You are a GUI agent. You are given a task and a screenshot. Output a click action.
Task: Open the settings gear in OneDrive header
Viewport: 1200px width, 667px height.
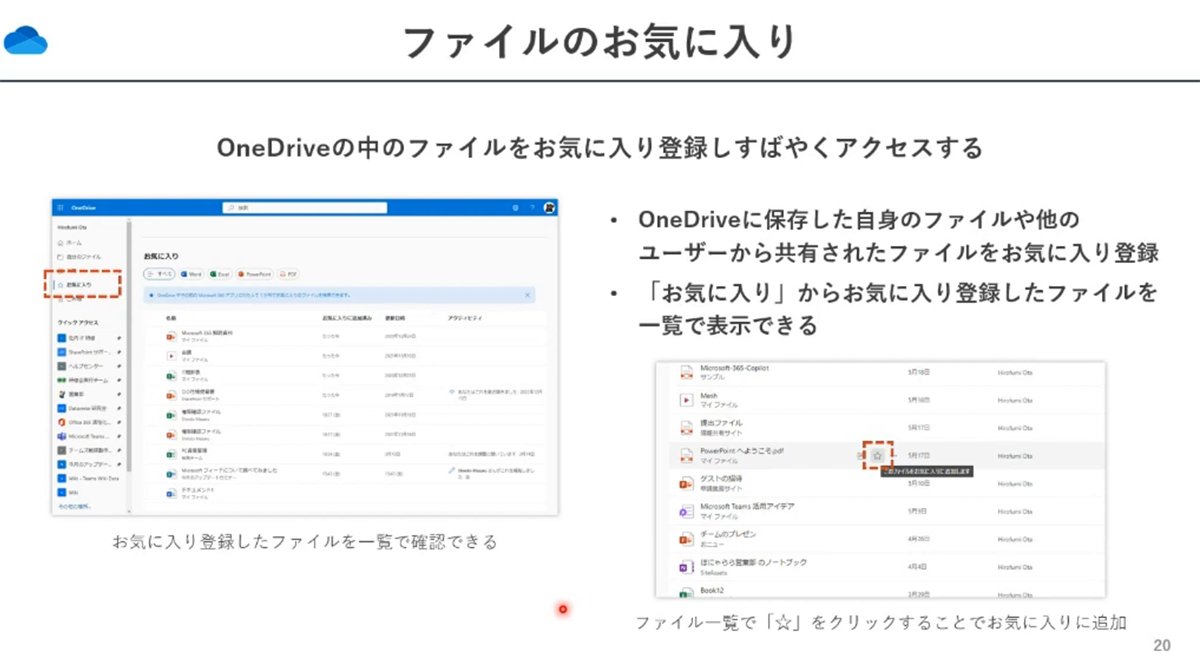[x=515, y=208]
